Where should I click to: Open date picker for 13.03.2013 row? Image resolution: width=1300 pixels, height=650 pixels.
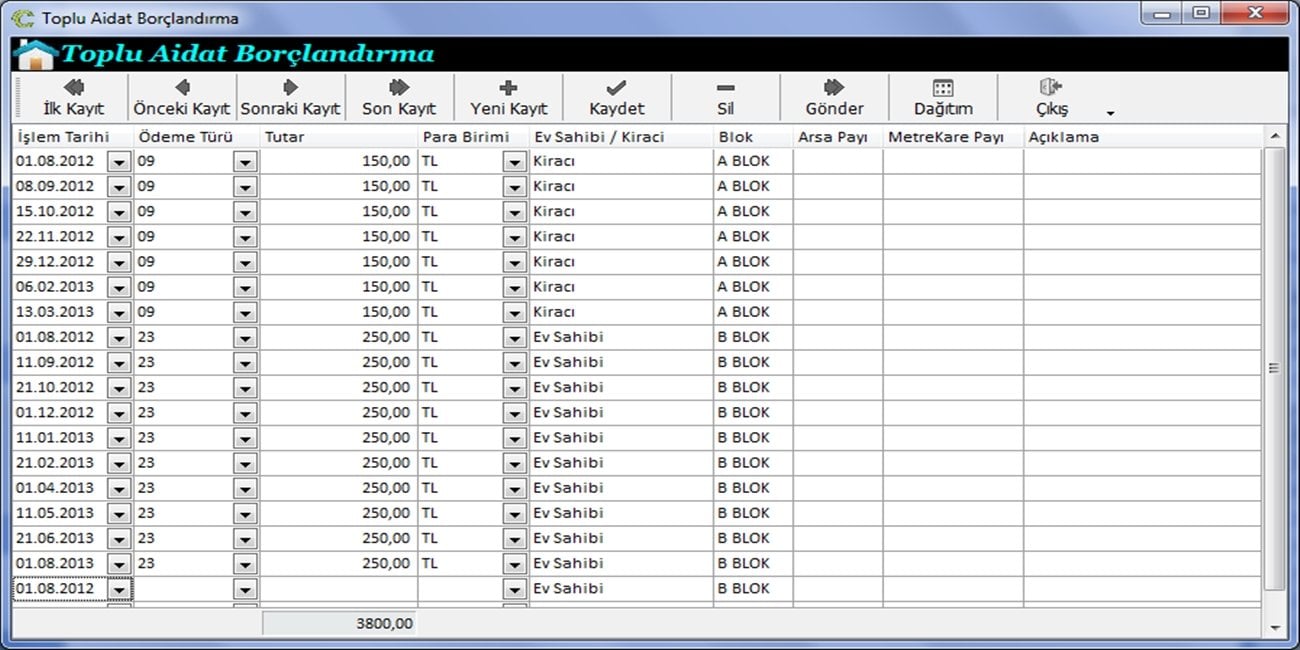click(x=120, y=312)
